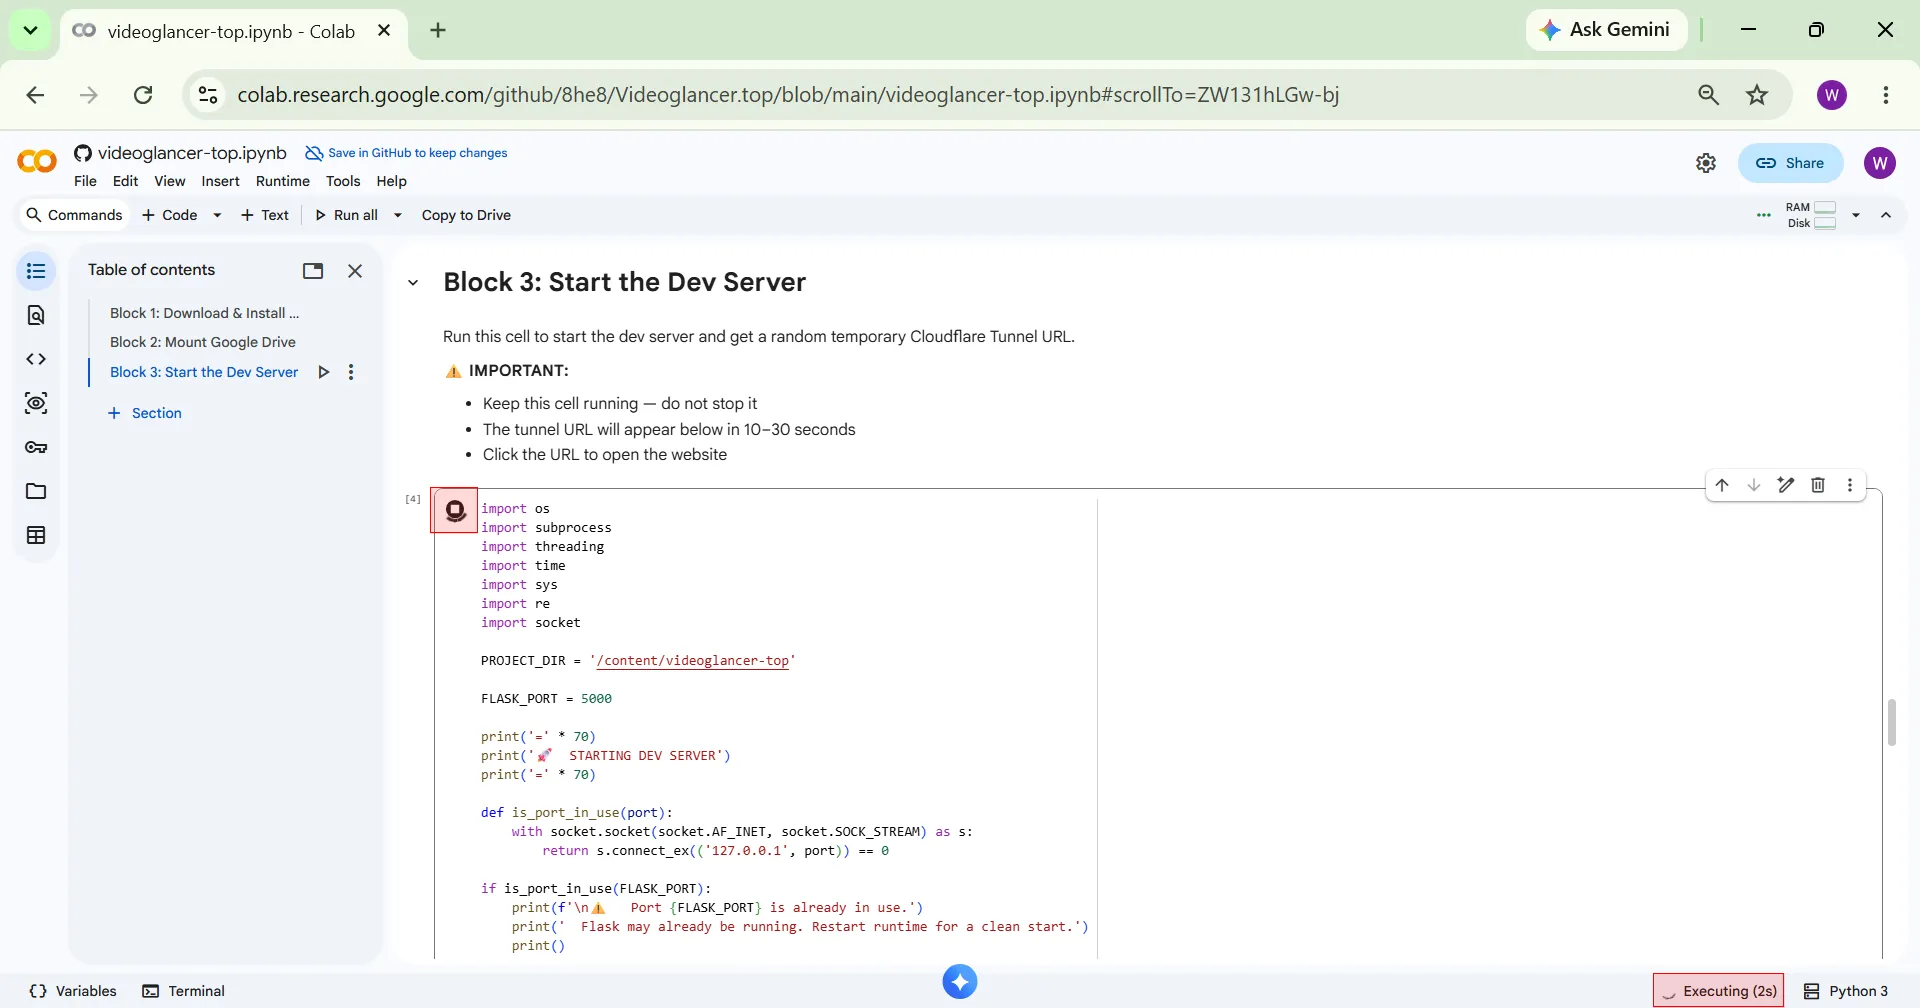Delete the cell with trash icon
The height and width of the screenshot is (1008, 1920).
pyautogui.click(x=1818, y=485)
